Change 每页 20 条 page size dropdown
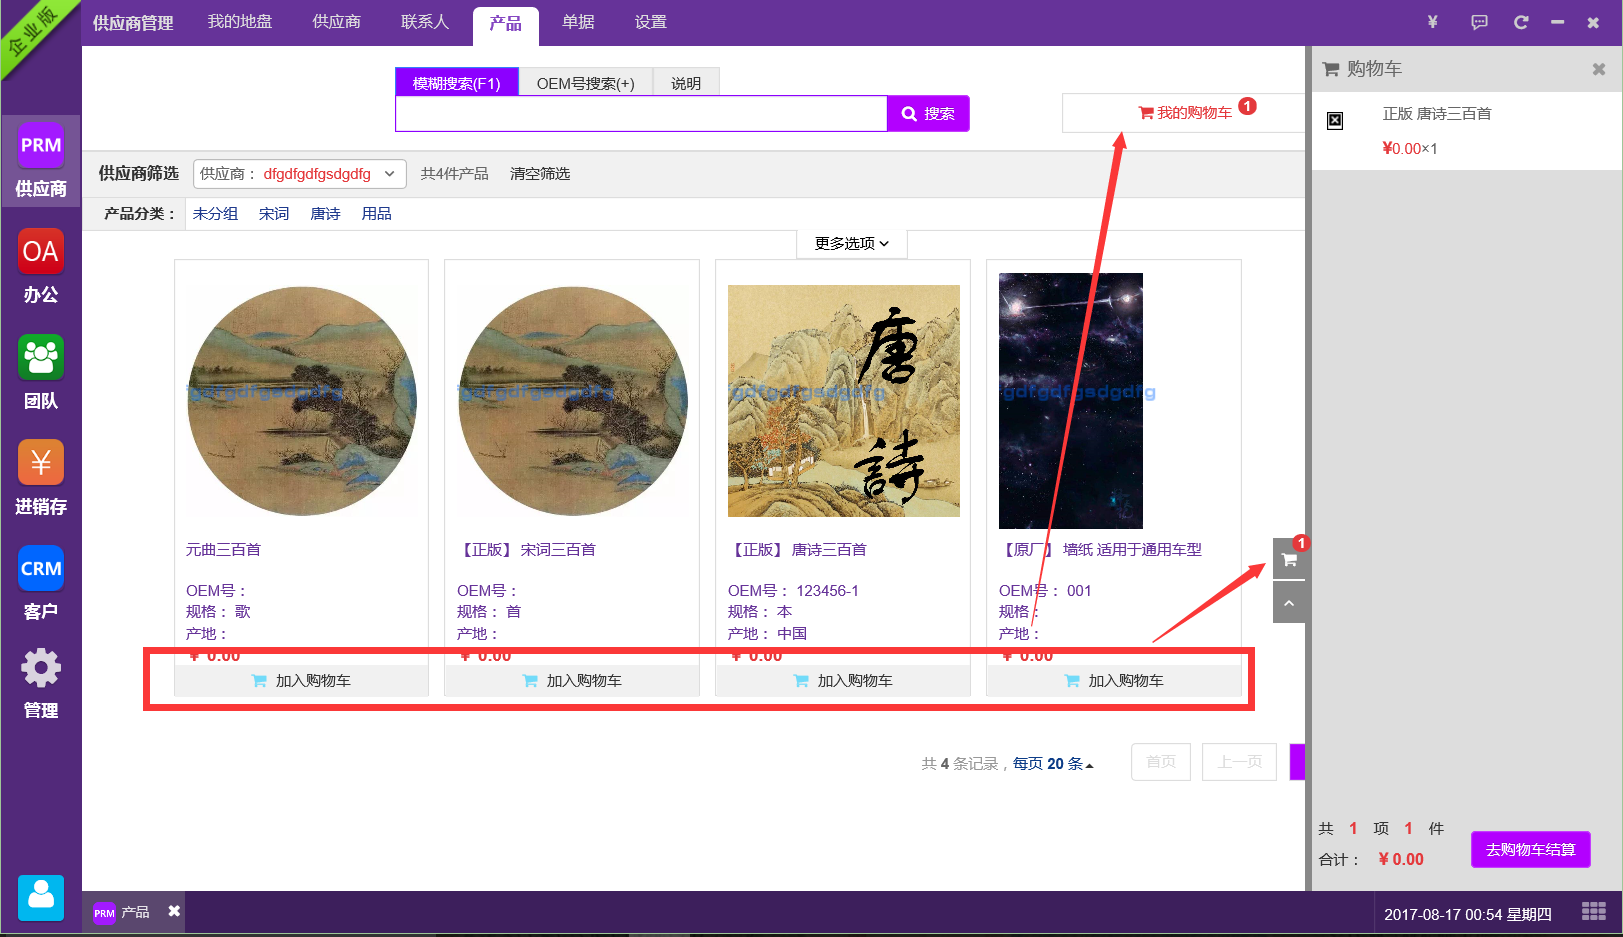The height and width of the screenshot is (937, 1623). tap(1053, 764)
